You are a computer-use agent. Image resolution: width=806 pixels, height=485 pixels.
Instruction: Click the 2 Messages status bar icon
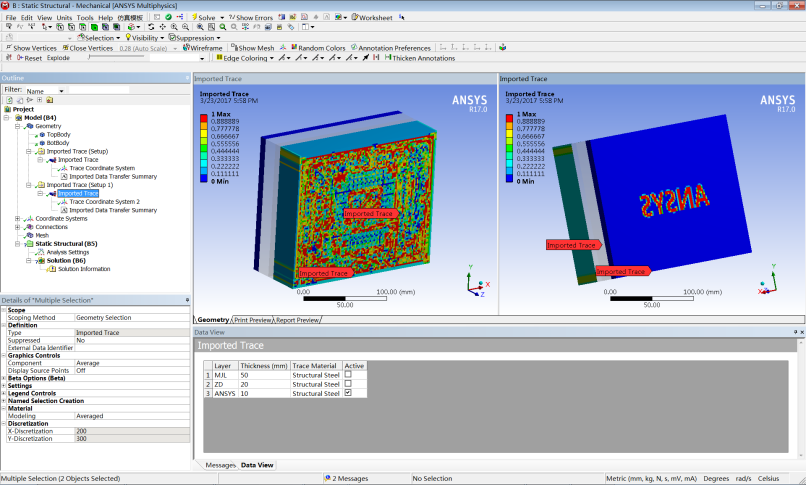327,478
